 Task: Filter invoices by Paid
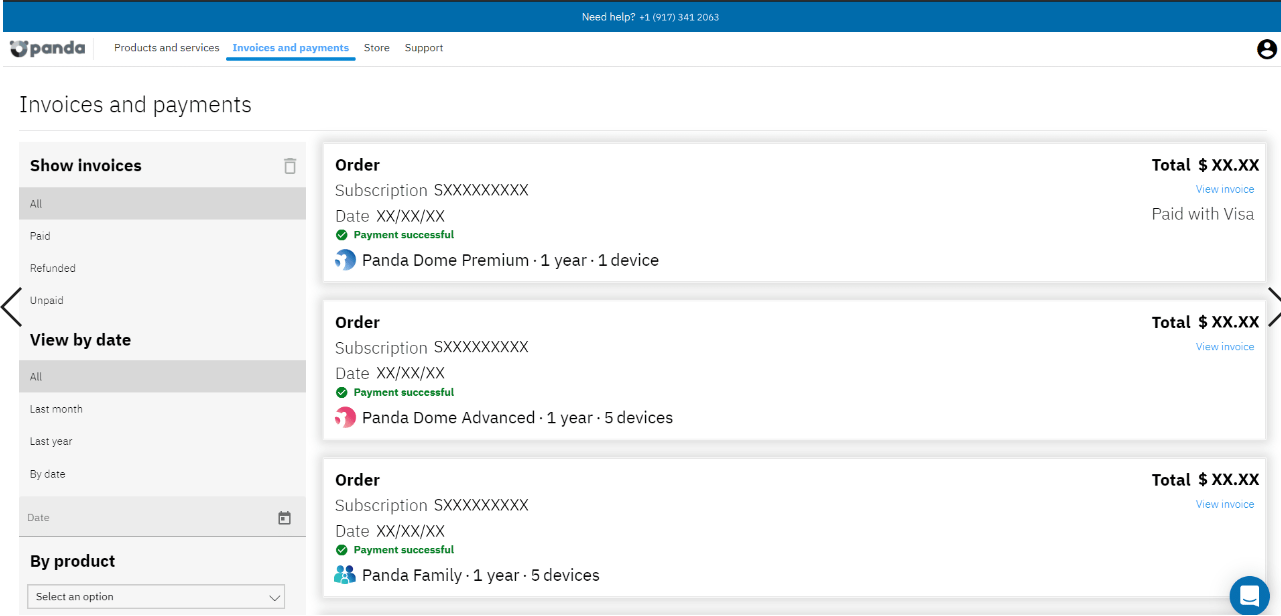point(162,236)
